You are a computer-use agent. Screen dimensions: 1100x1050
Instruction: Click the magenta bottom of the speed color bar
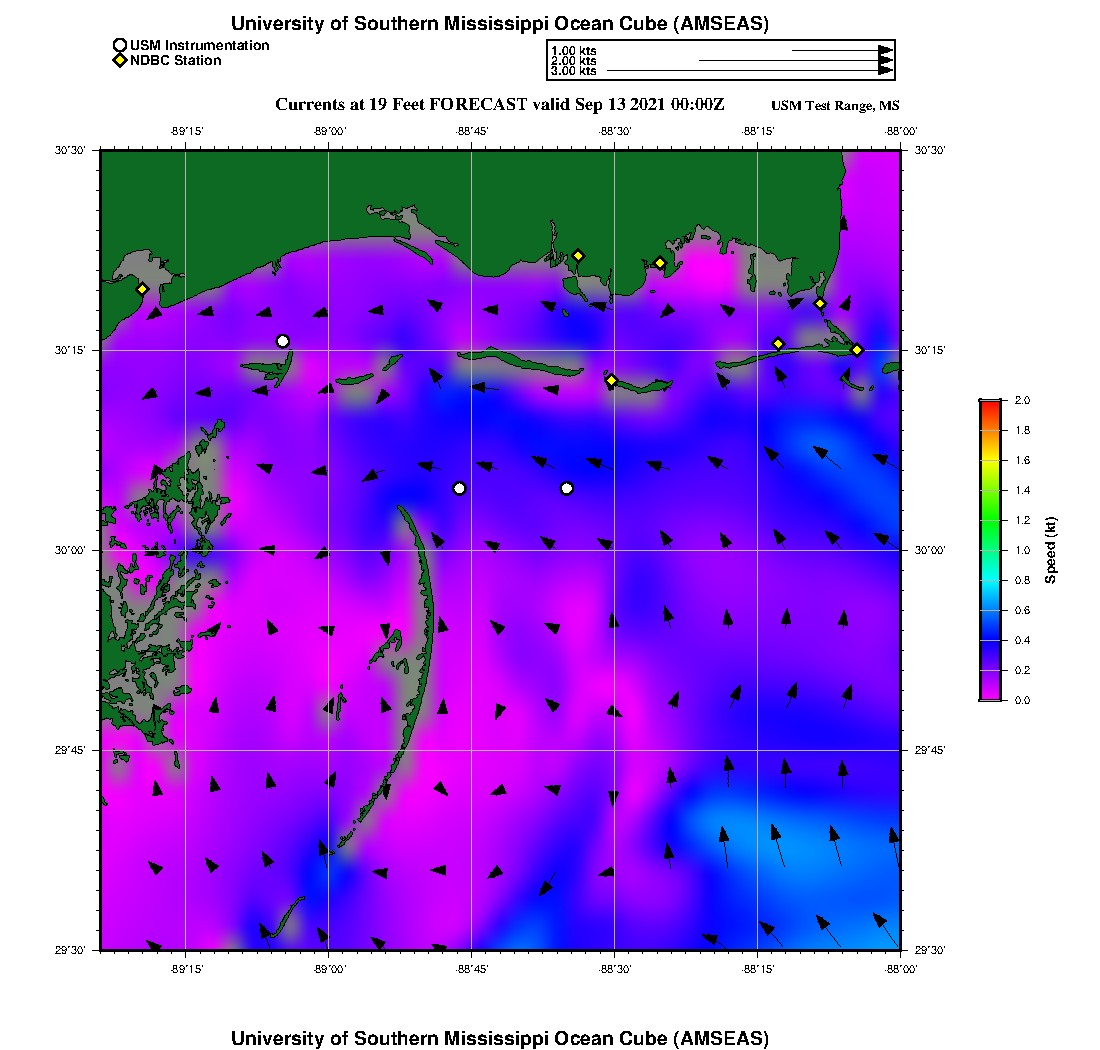pyautogui.click(x=990, y=695)
